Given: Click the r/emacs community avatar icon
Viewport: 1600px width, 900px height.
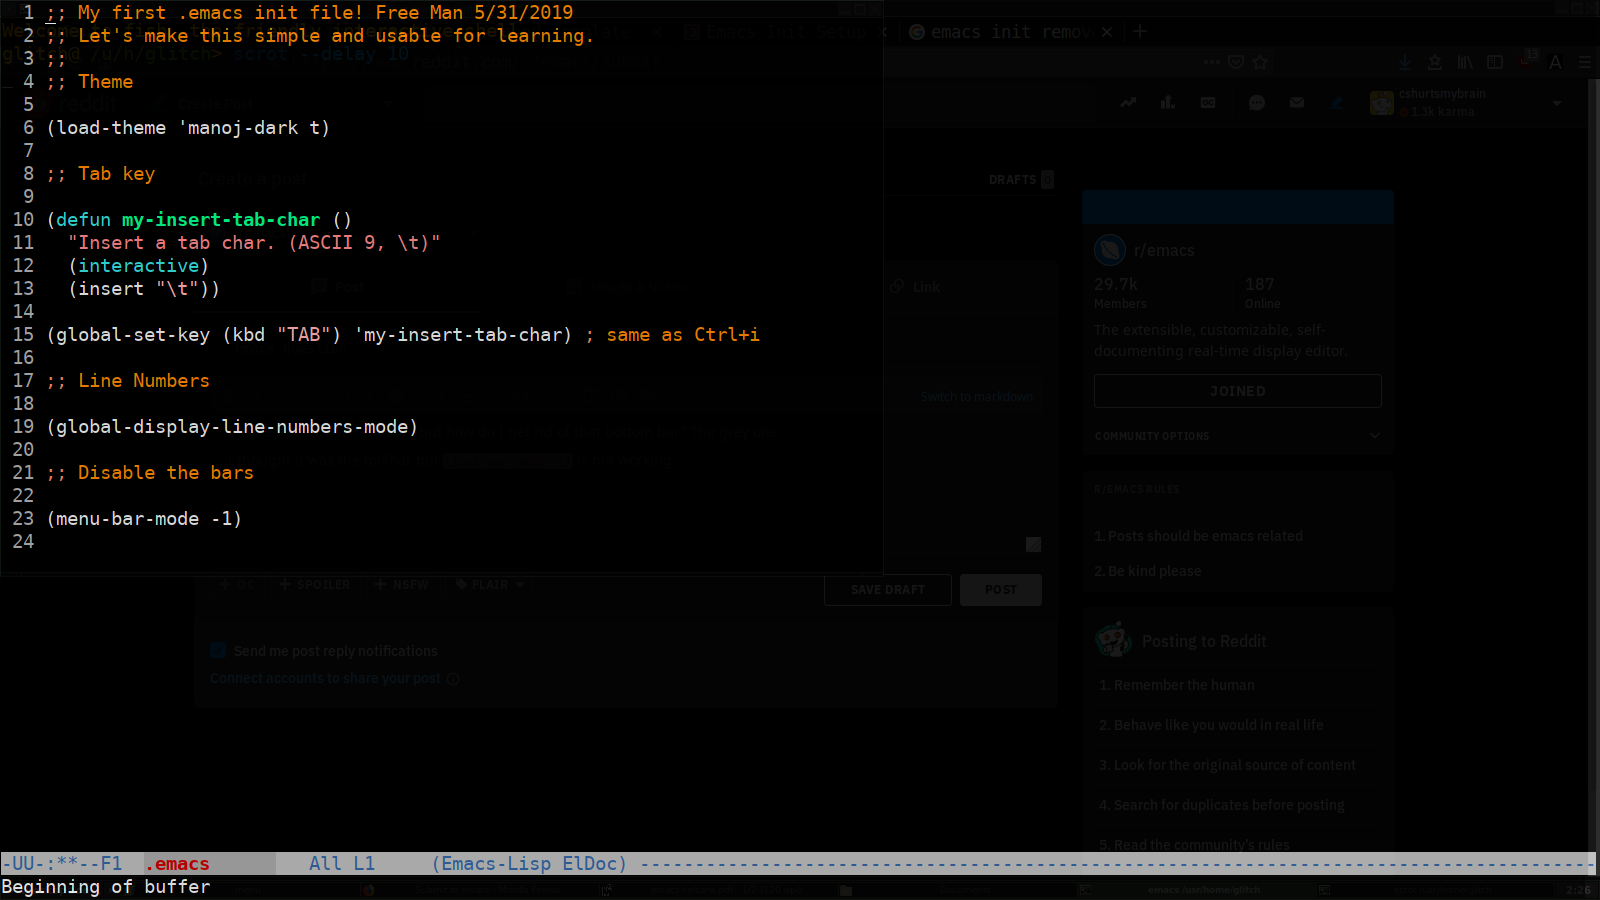Looking at the screenshot, I should coord(1110,250).
